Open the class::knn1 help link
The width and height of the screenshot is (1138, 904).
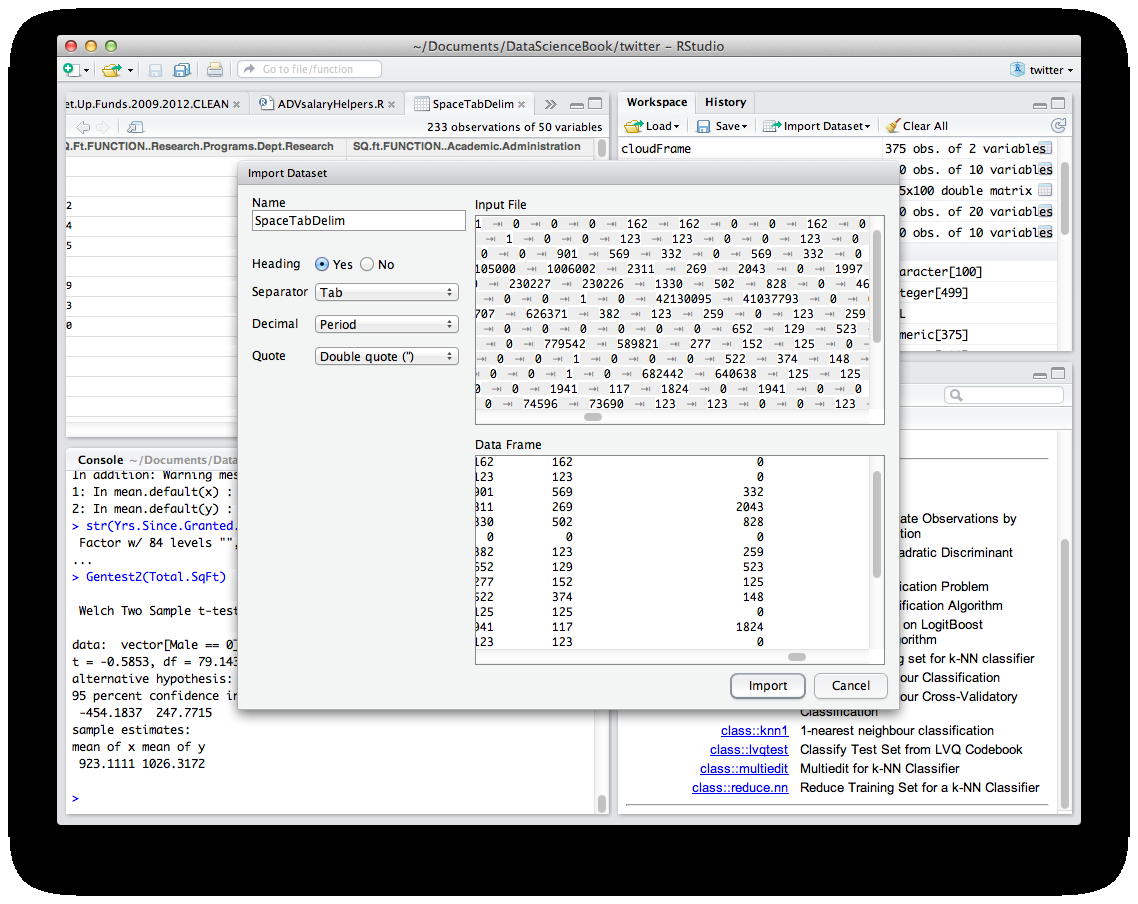coord(754,731)
